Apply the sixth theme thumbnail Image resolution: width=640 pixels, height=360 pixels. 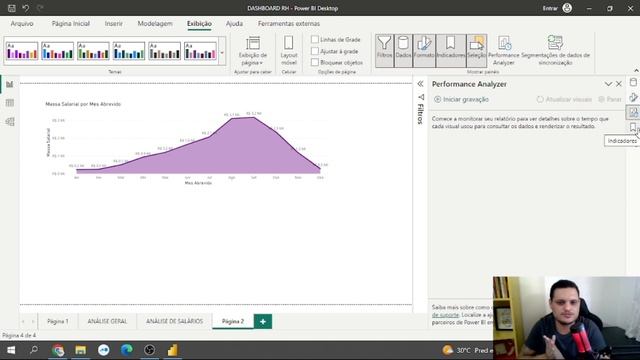point(200,51)
